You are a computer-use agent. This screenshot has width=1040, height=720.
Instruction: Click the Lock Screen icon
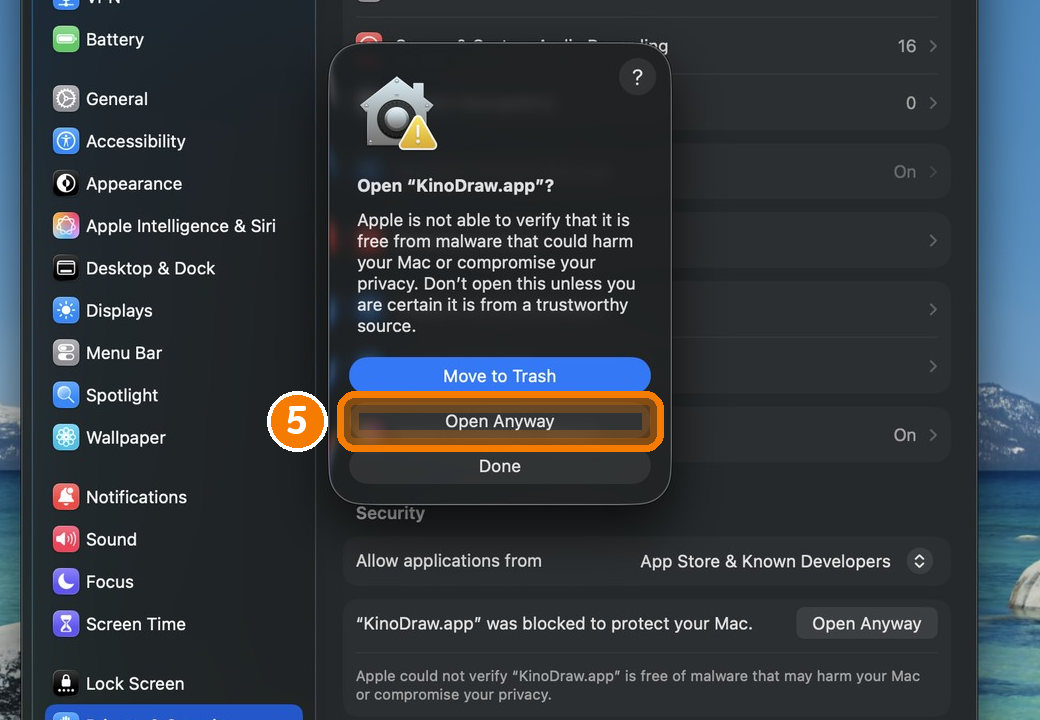pos(66,684)
